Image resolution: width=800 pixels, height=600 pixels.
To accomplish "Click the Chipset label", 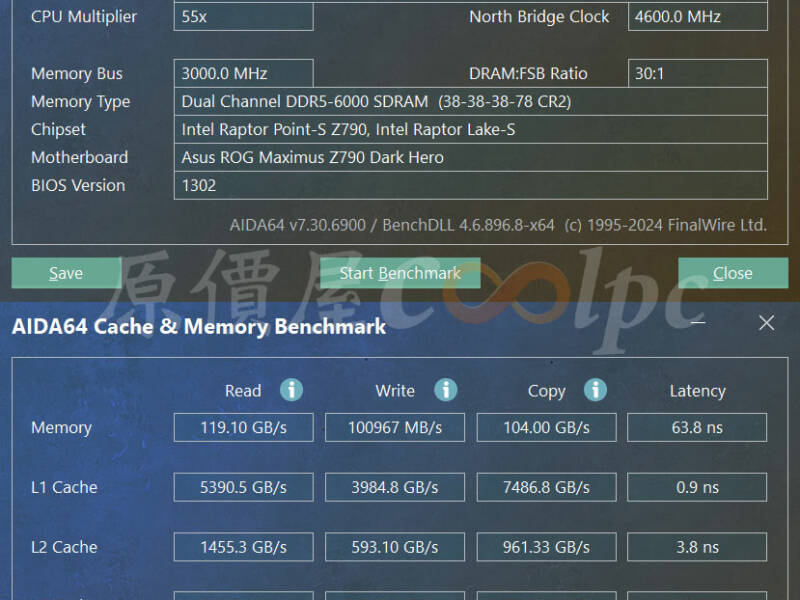I will point(59,130).
